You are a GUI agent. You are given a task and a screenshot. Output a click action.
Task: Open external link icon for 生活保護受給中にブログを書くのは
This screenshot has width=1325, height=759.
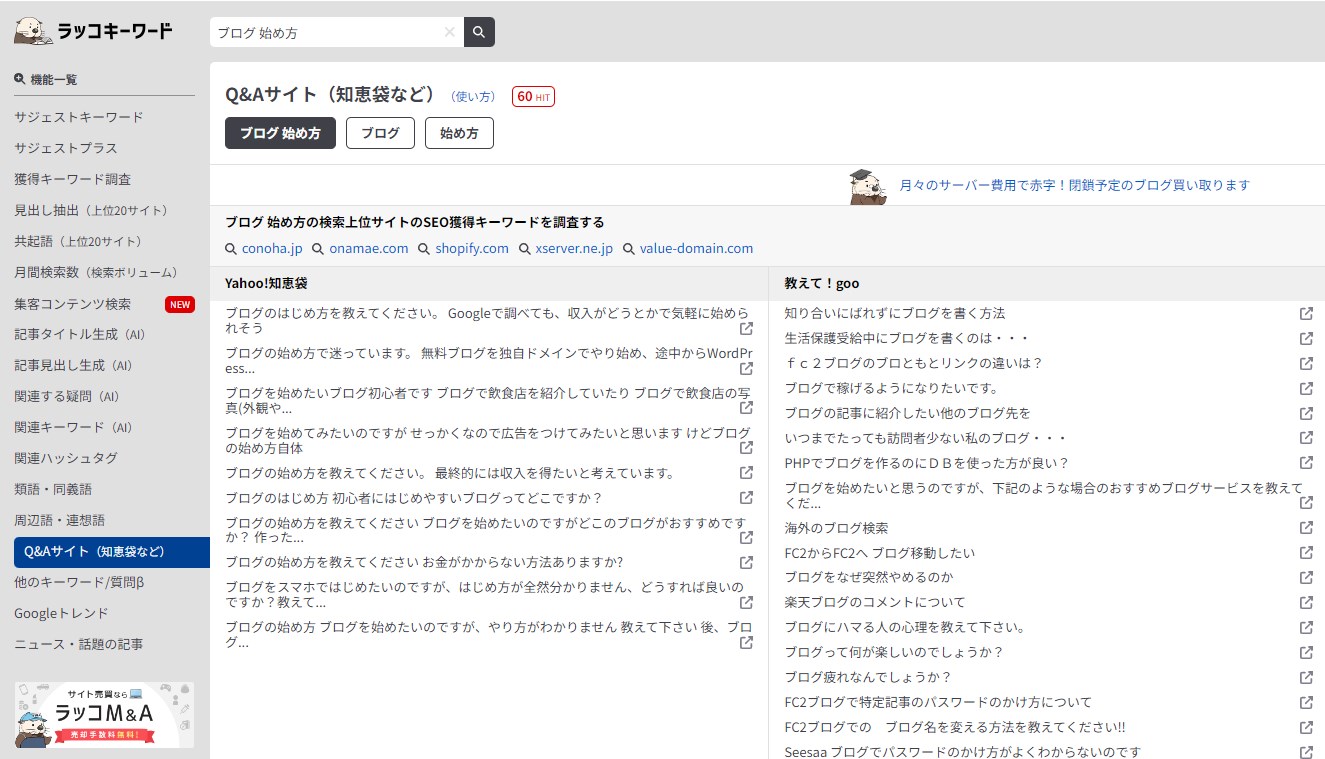pyautogui.click(x=1306, y=338)
